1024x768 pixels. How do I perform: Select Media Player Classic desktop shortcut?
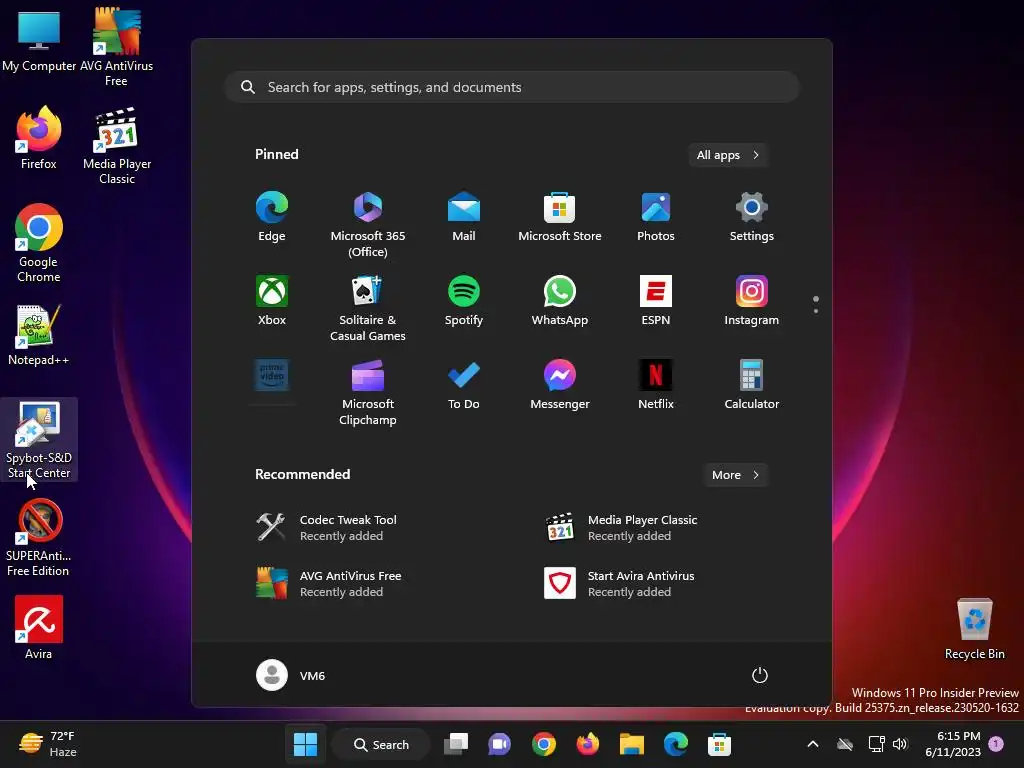117,145
